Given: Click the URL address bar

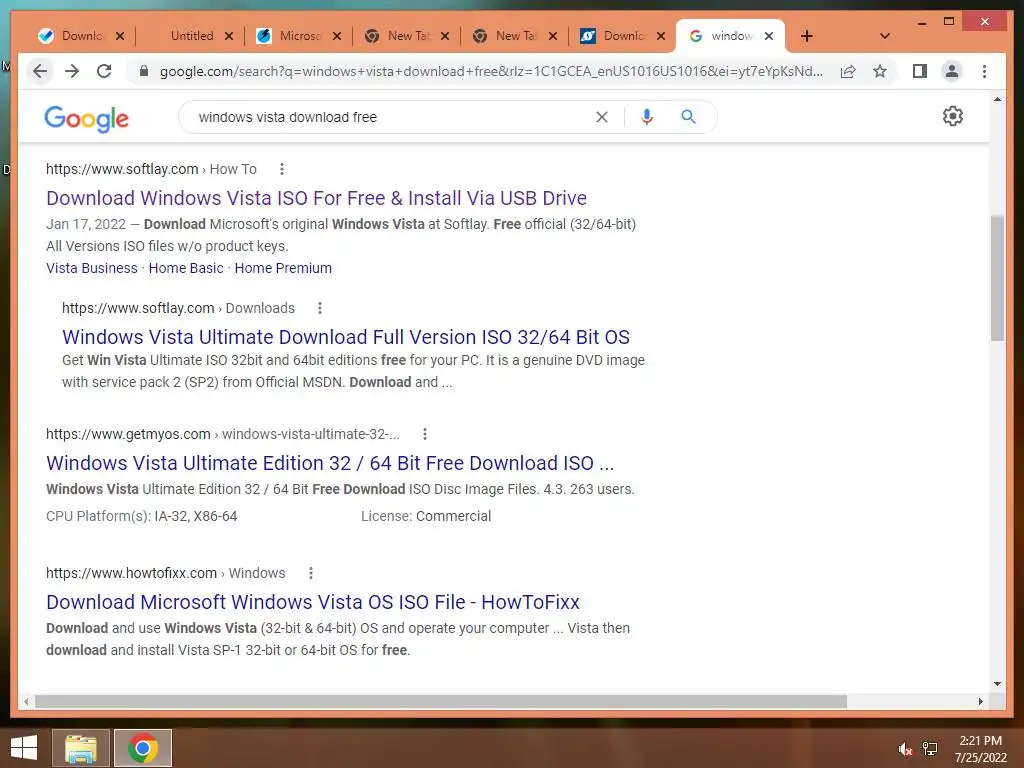Looking at the screenshot, I should 491,71.
